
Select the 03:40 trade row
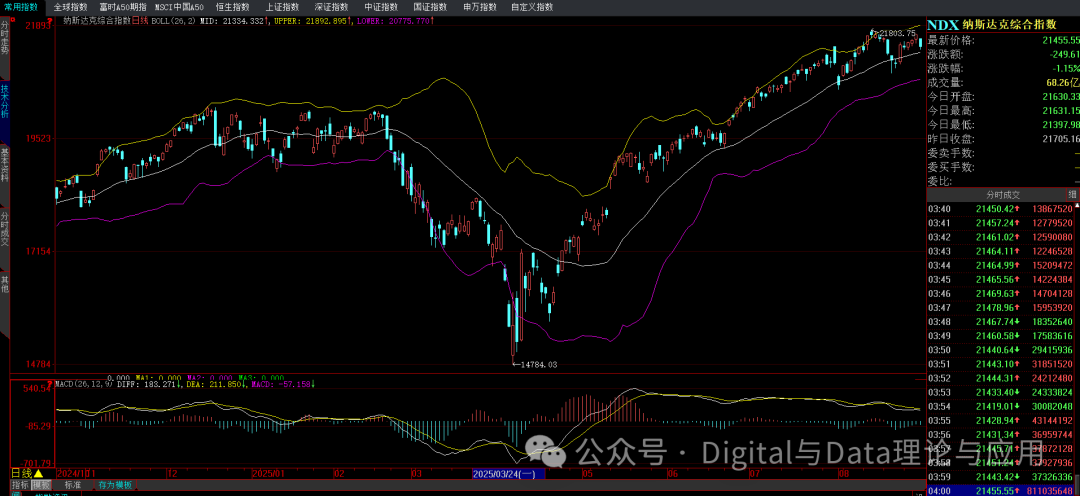pyautogui.click(x=1000, y=208)
